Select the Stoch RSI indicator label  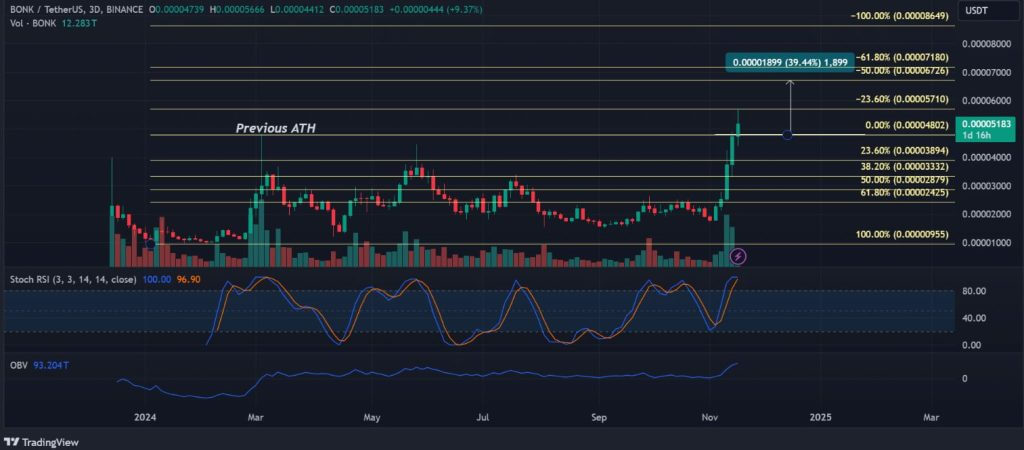coord(72,279)
